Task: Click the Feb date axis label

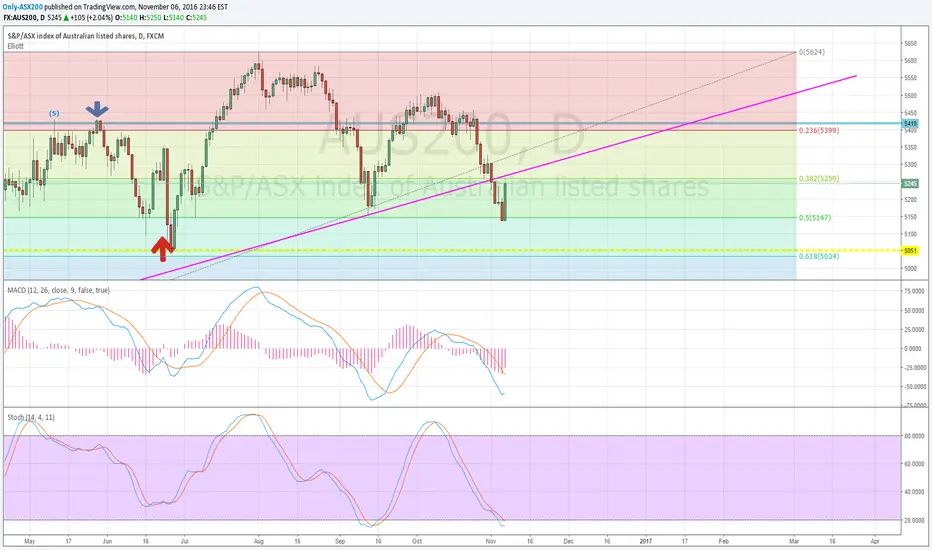Action: point(723,541)
